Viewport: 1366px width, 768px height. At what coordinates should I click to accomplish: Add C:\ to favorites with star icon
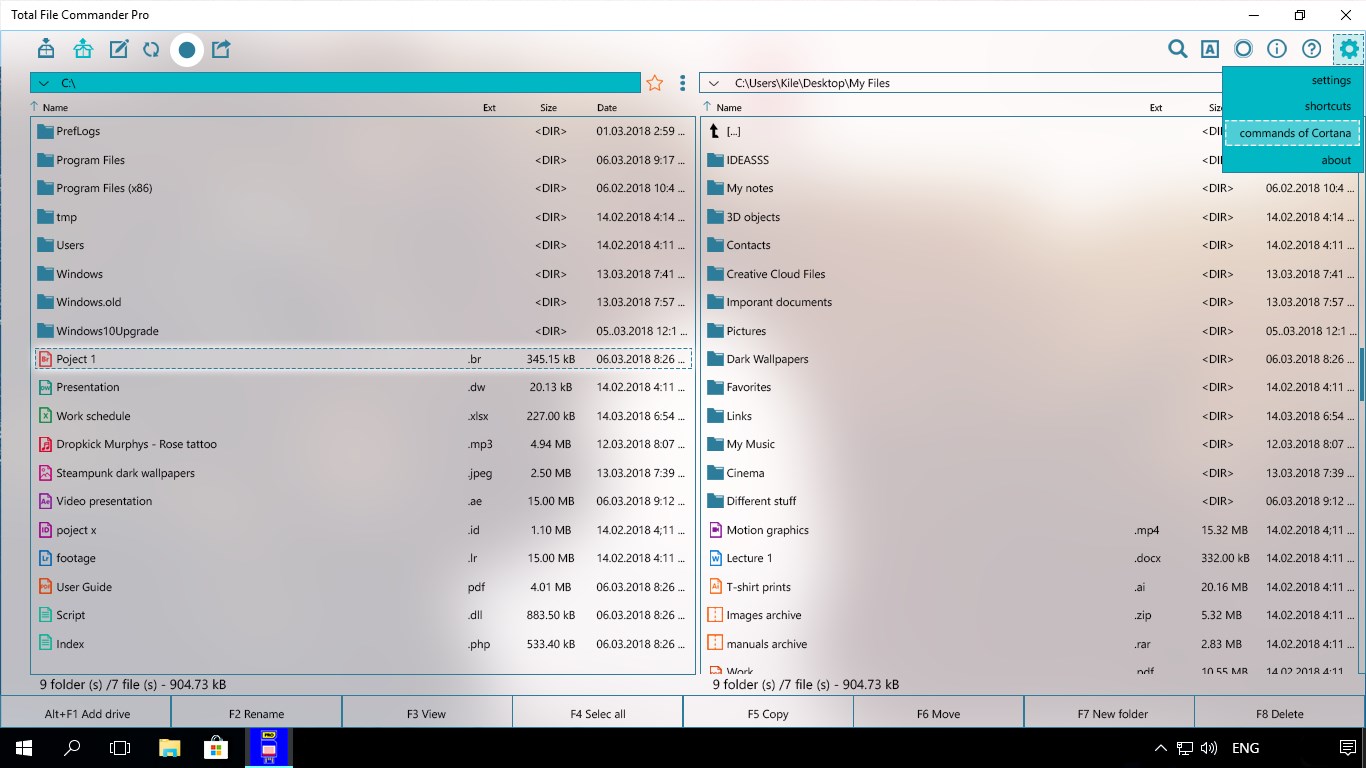[655, 83]
